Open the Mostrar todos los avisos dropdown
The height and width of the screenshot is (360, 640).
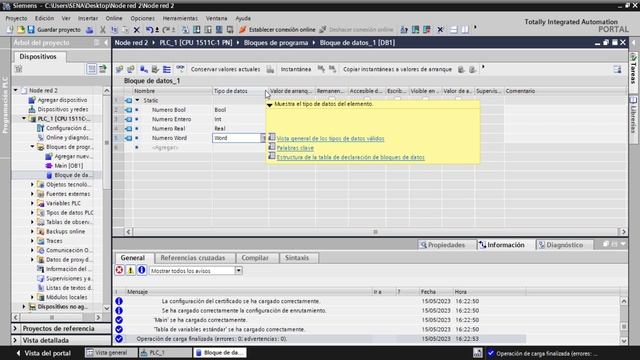pos(238,271)
